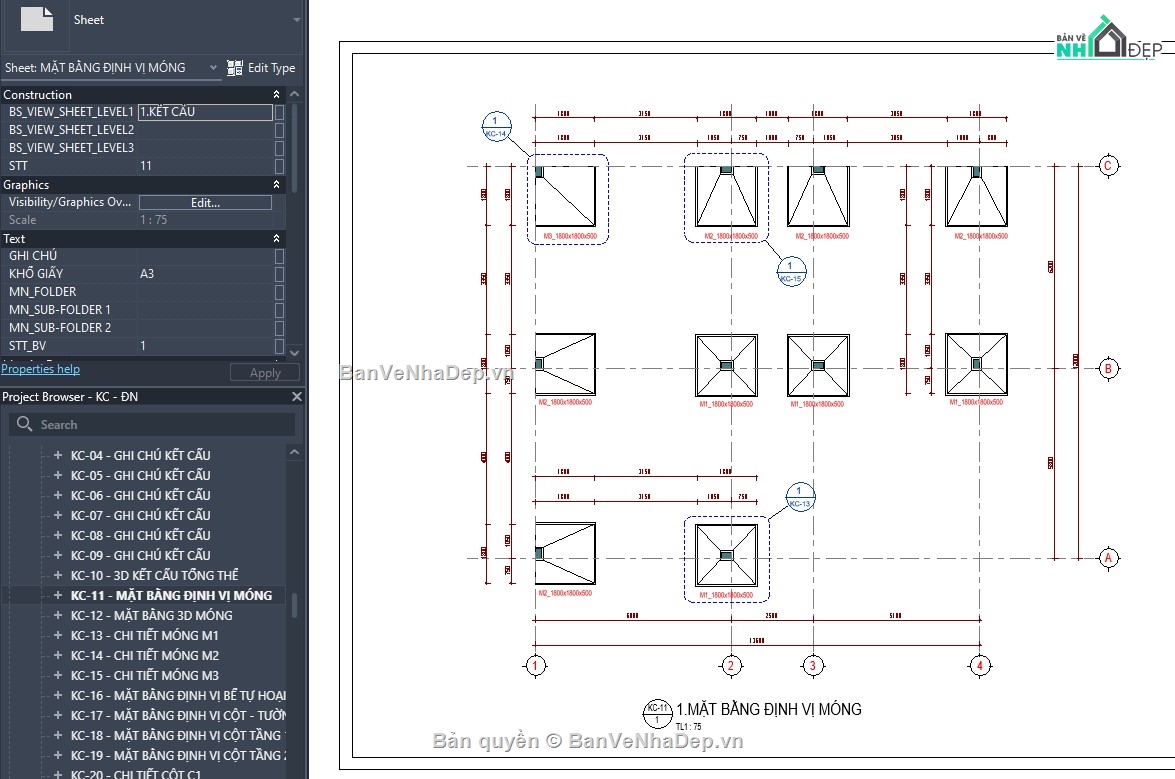Click grid bubble B on the drawing
Viewport: 1175px width, 779px height.
[x=1108, y=369]
